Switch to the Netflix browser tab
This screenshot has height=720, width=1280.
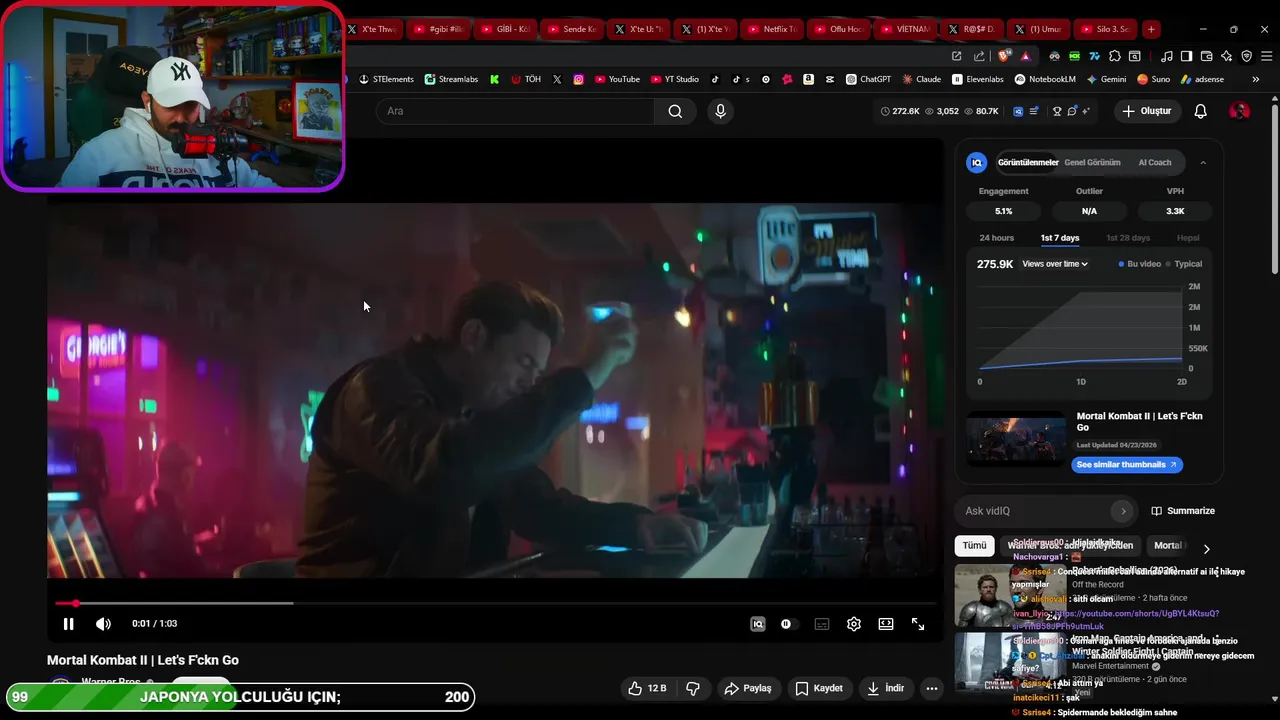click(774, 29)
